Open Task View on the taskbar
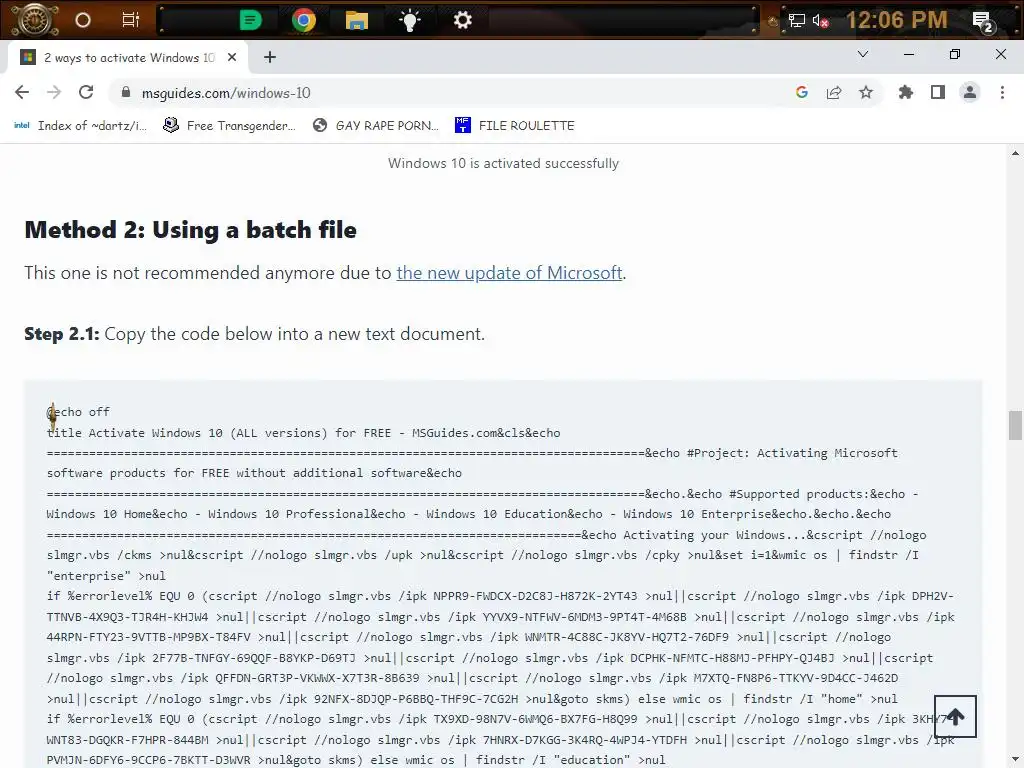 (x=131, y=20)
